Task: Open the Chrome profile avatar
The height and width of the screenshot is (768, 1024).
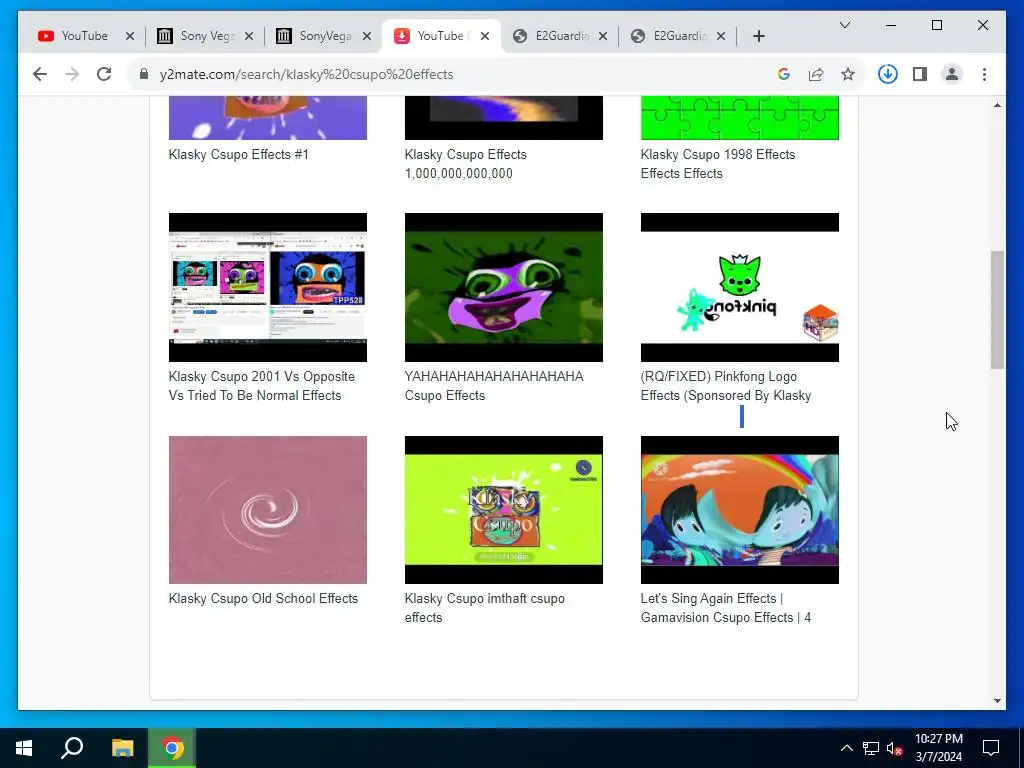Action: point(952,74)
